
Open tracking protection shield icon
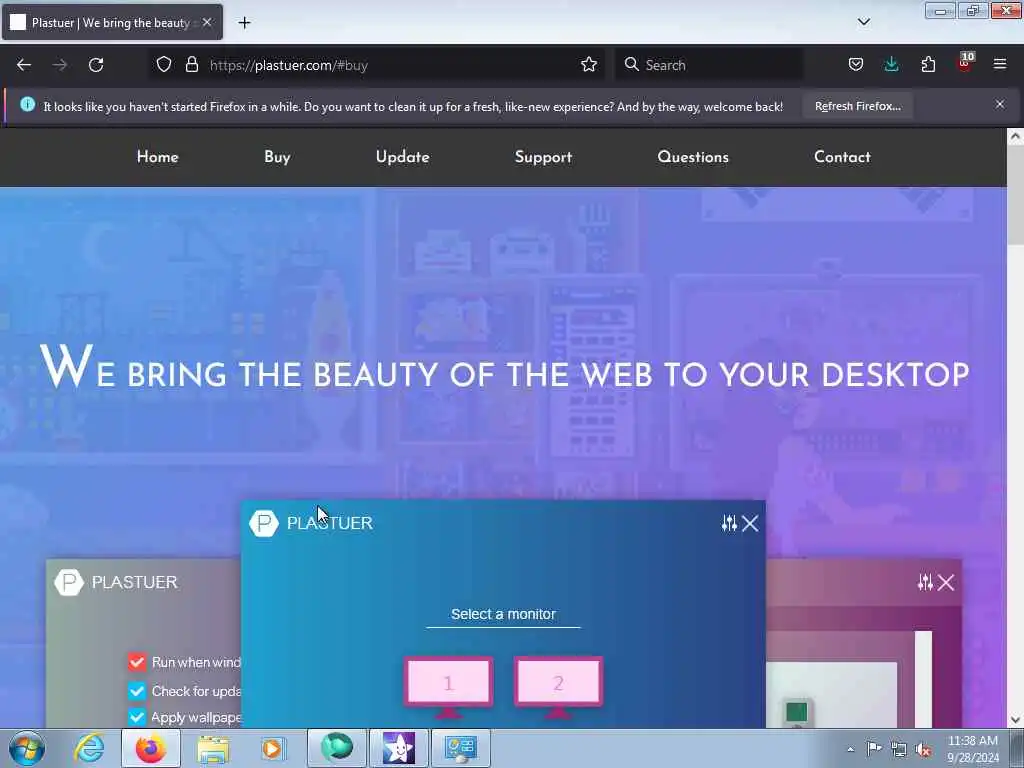tap(164, 65)
